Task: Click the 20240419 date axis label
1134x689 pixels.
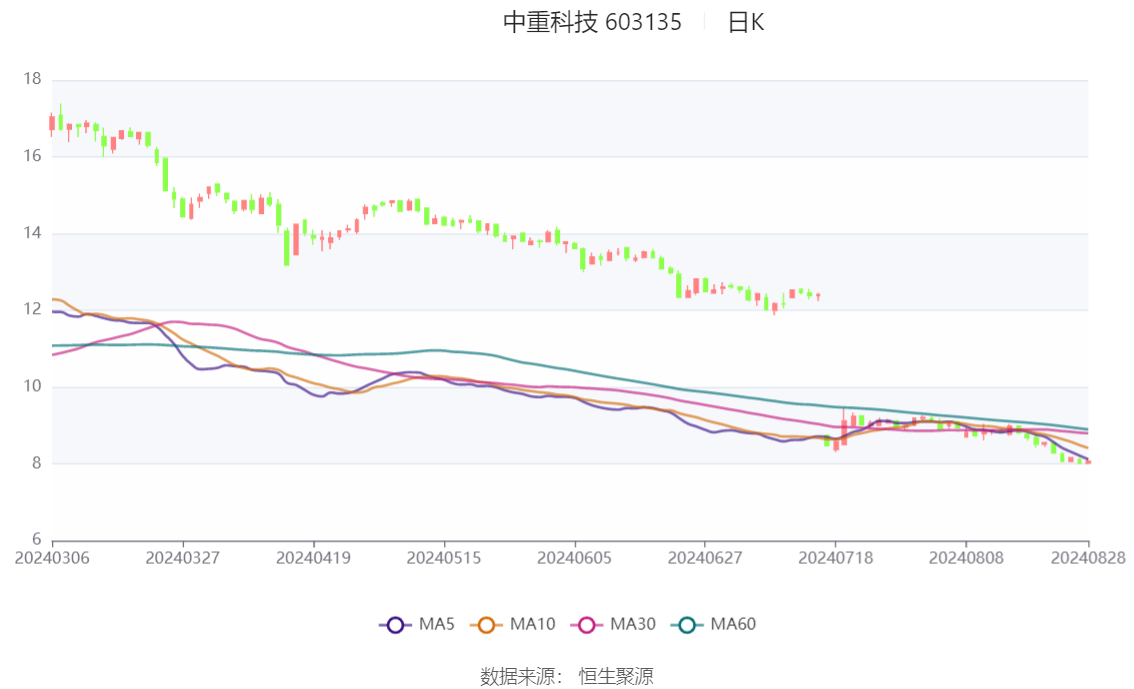Action: click(x=313, y=558)
